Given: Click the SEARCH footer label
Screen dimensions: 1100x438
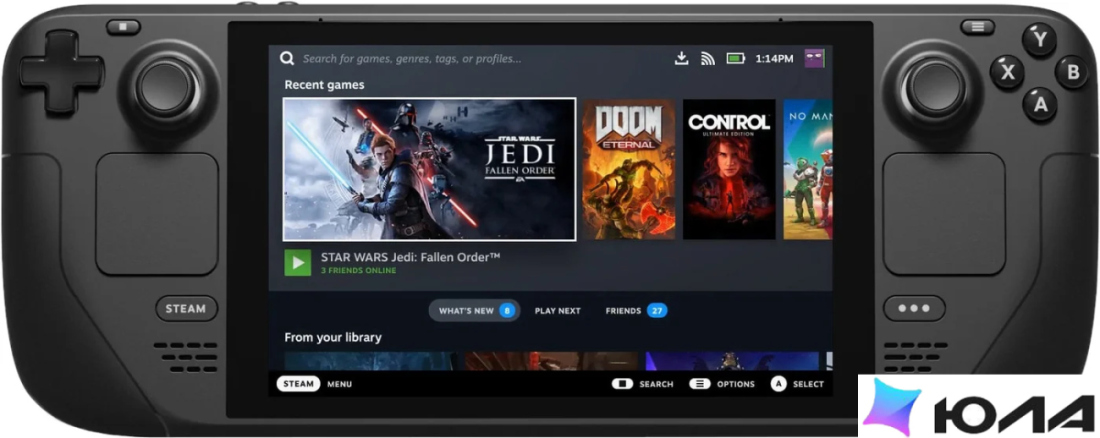Looking at the screenshot, I should tap(656, 384).
